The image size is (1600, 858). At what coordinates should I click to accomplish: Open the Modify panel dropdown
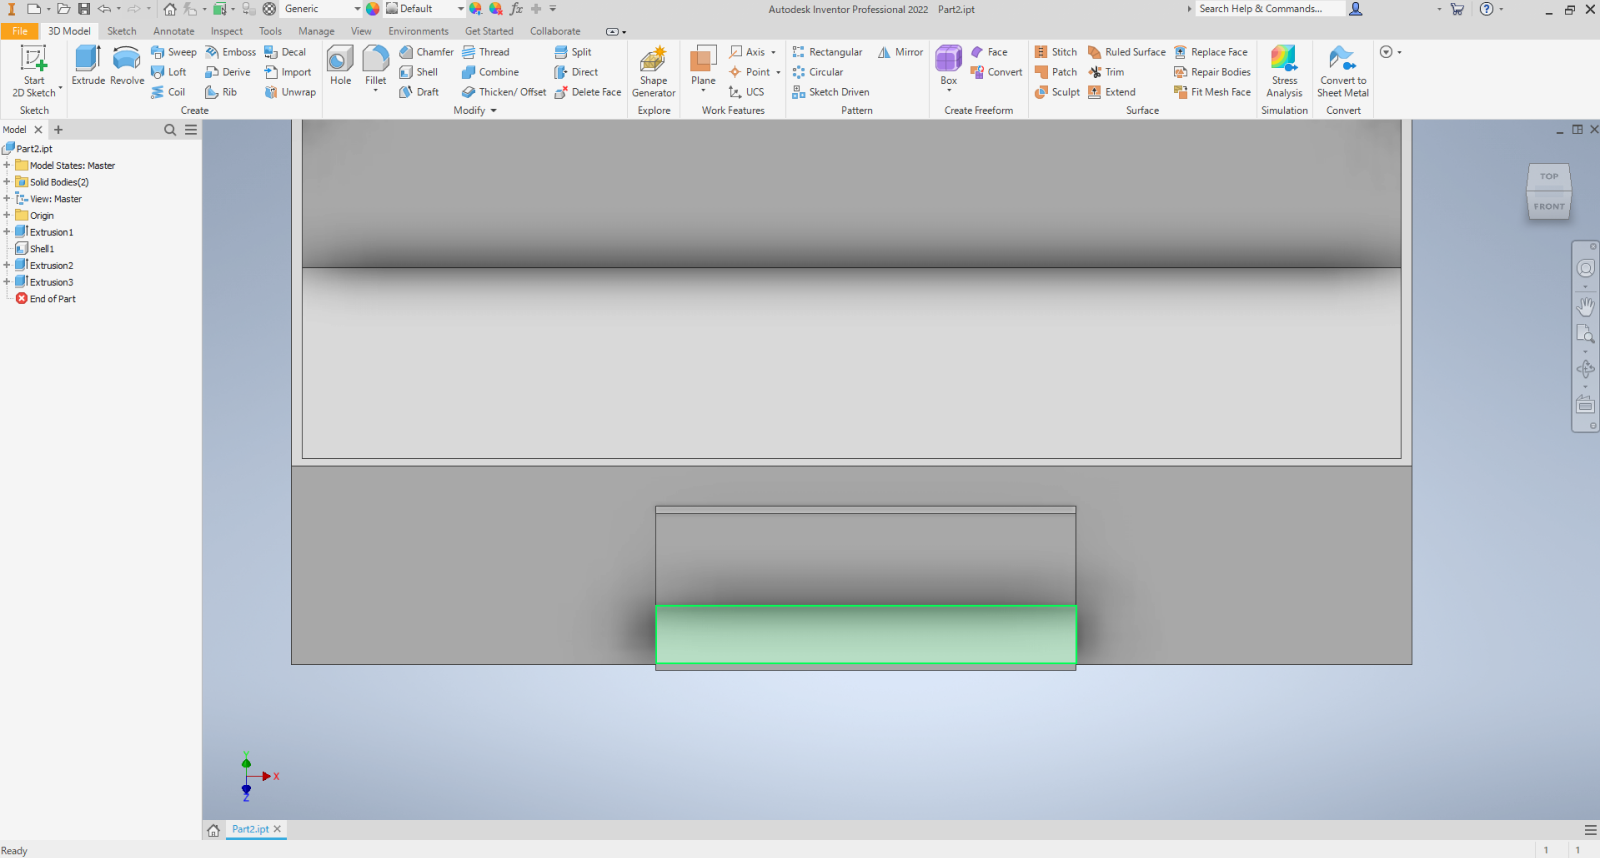click(x=475, y=111)
